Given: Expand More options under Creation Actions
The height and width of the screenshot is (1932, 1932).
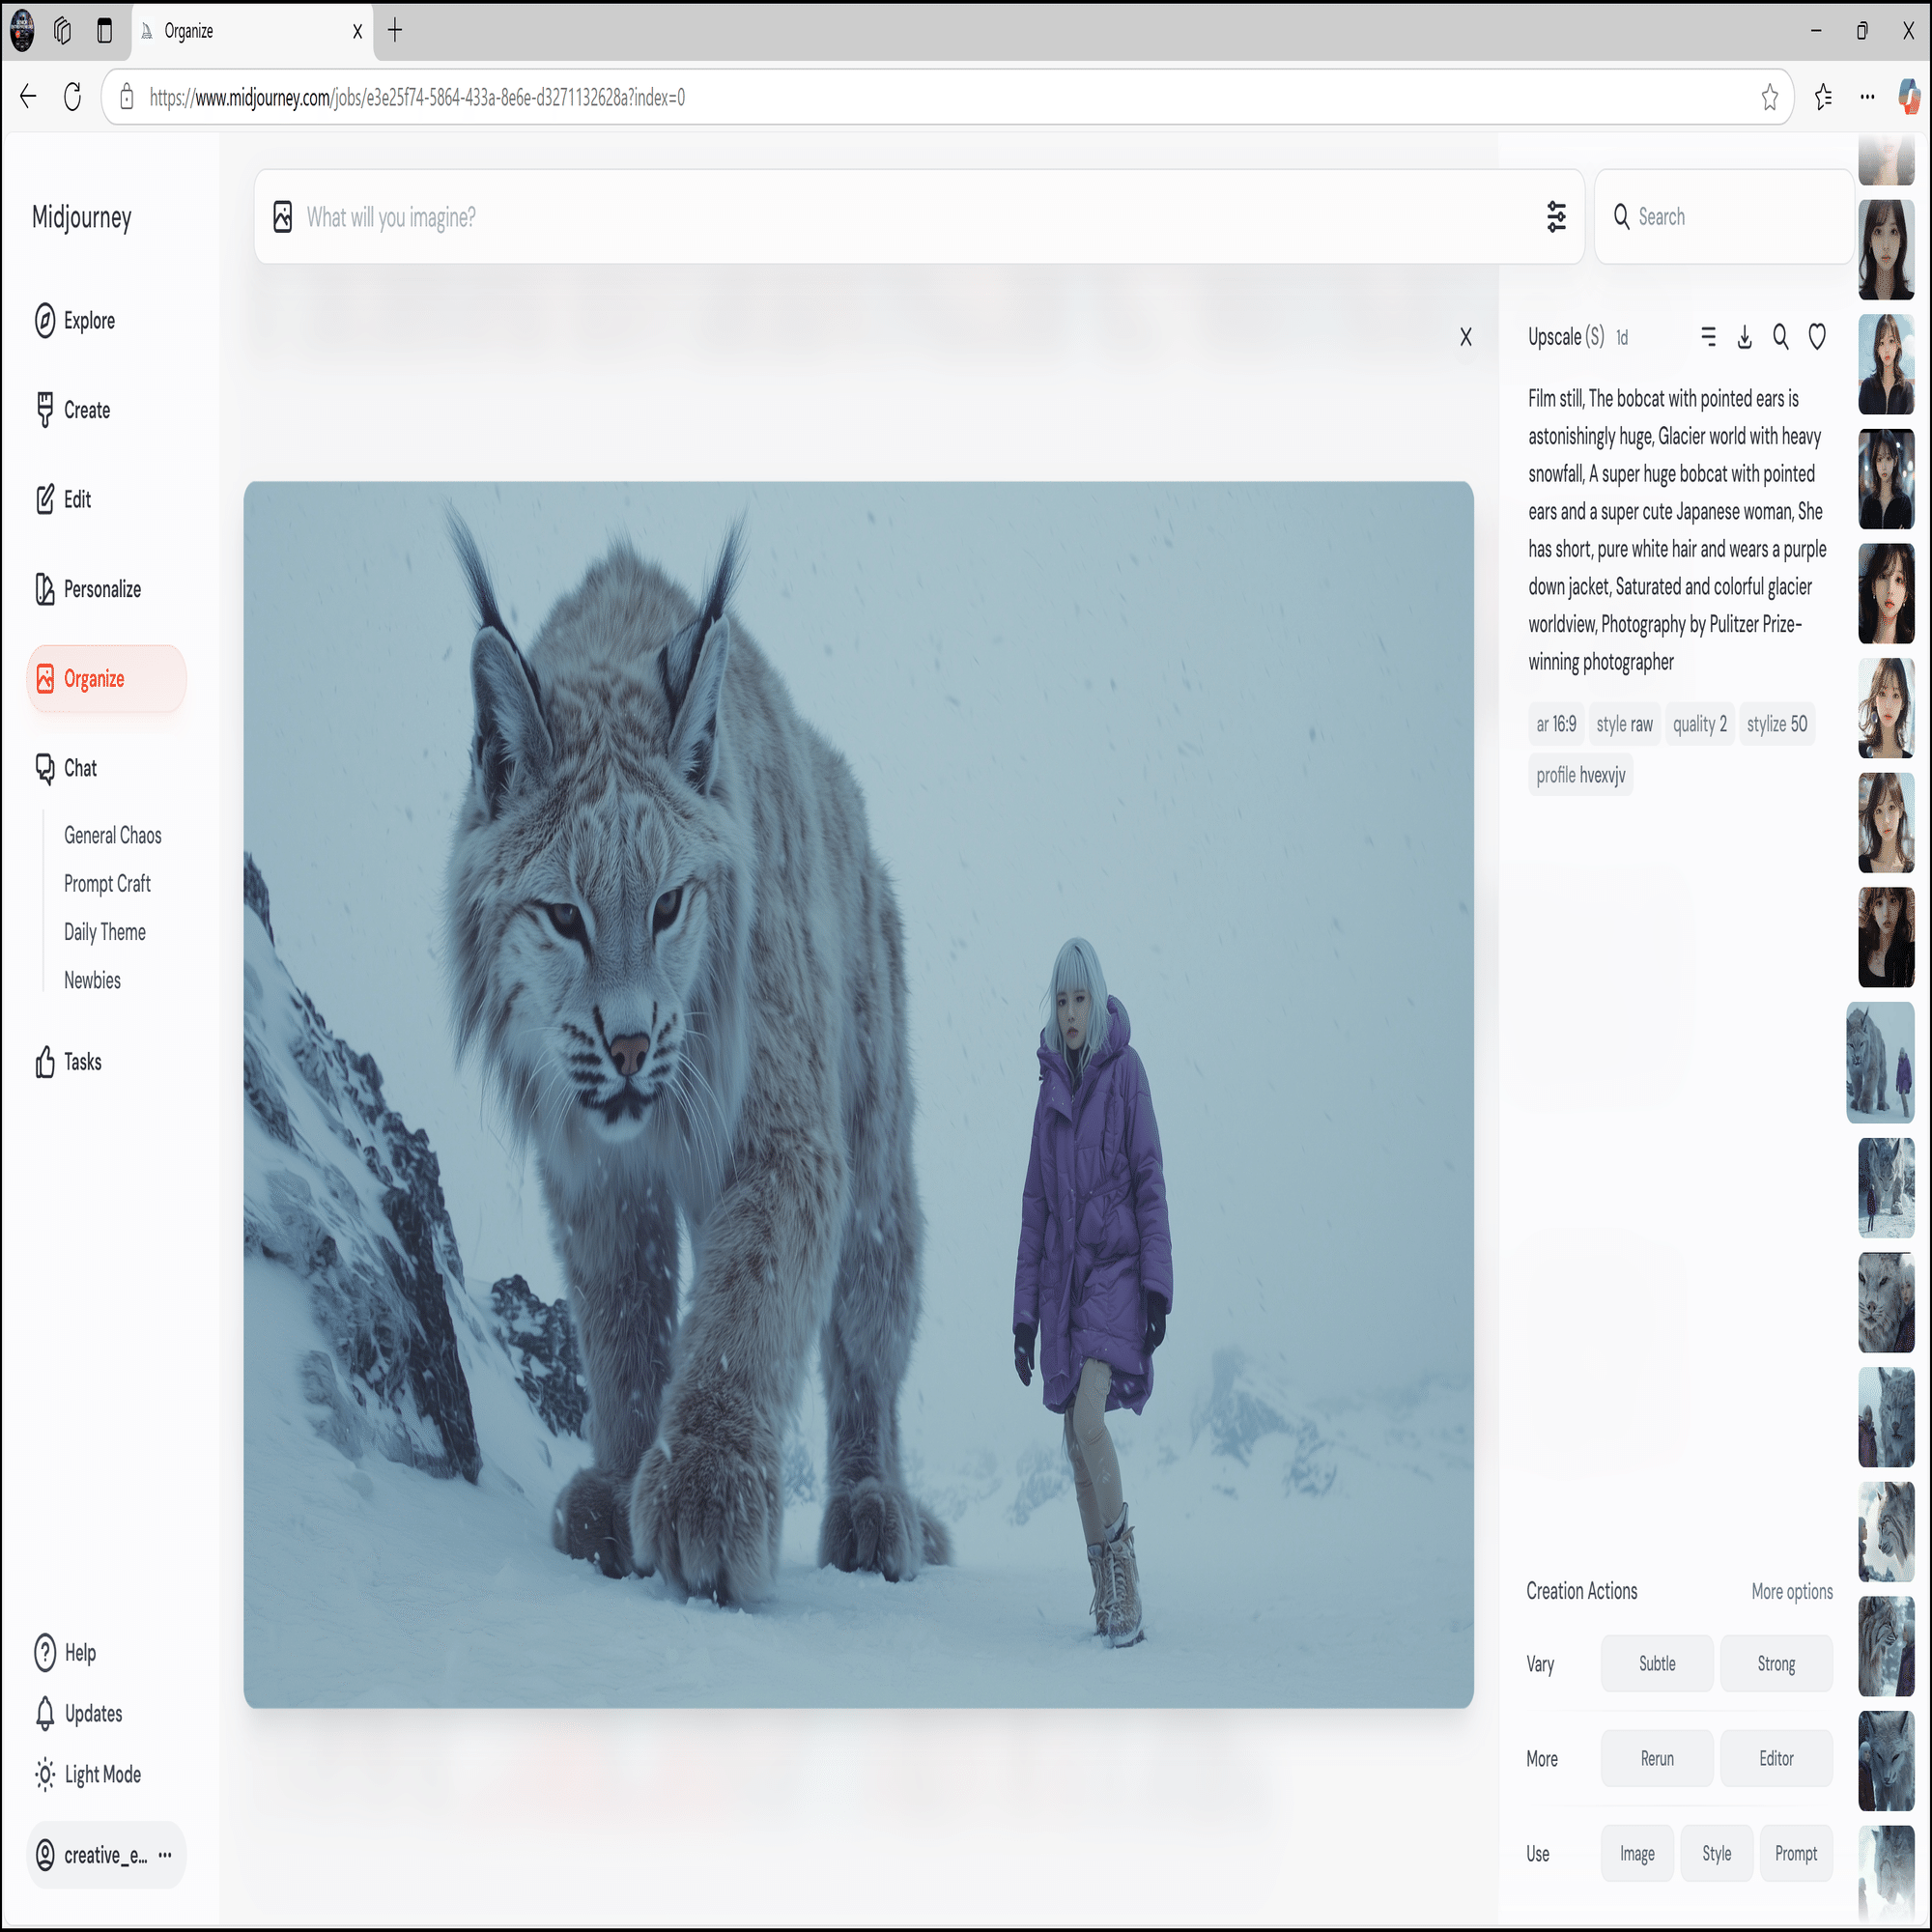Looking at the screenshot, I should click(1791, 1591).
